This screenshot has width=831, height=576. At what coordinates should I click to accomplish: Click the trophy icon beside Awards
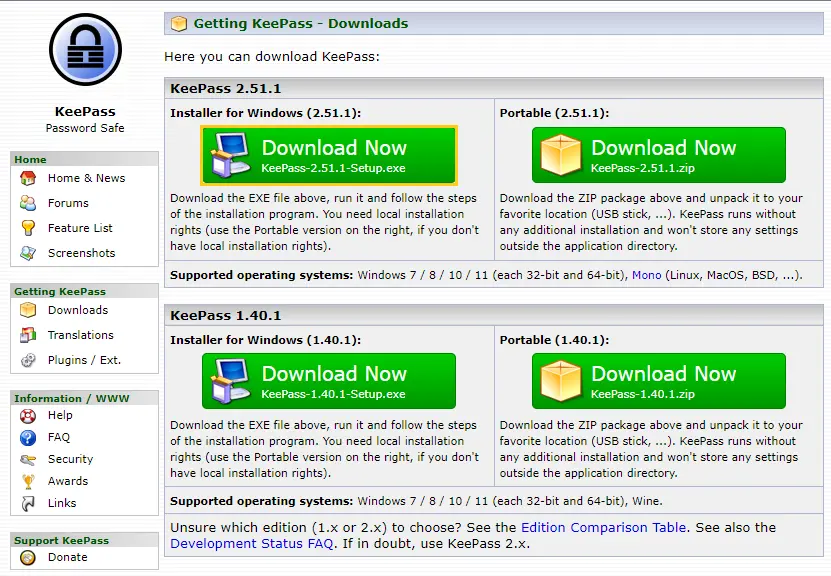pos(28,481)
